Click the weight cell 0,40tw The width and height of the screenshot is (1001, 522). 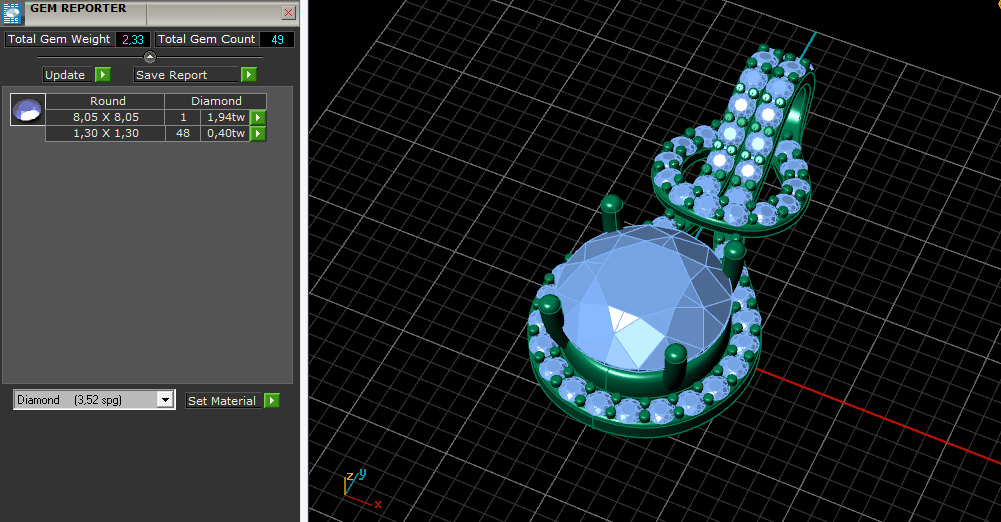[x=225, y=133]
